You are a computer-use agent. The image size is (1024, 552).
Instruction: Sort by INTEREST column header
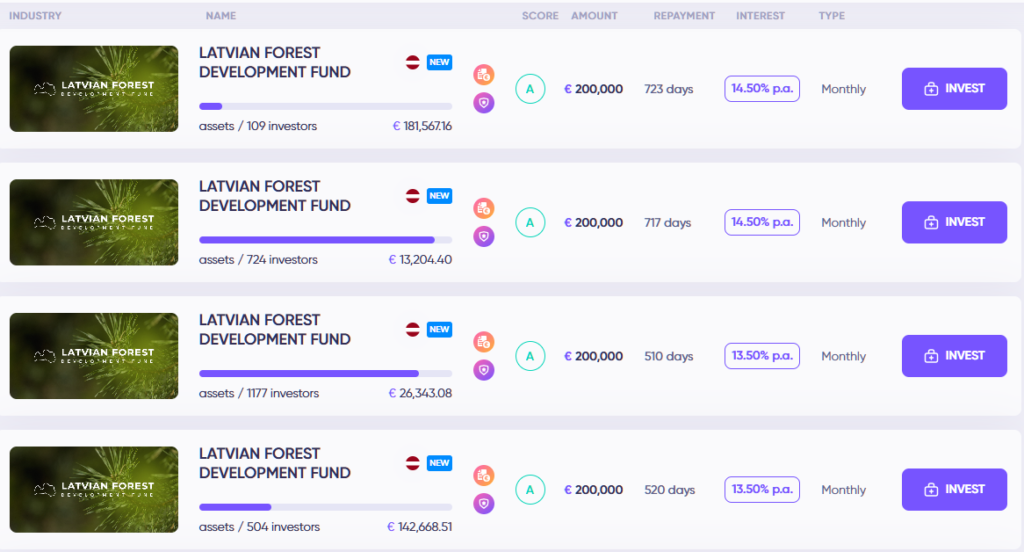pyautogui.click(x=760, y=16)
